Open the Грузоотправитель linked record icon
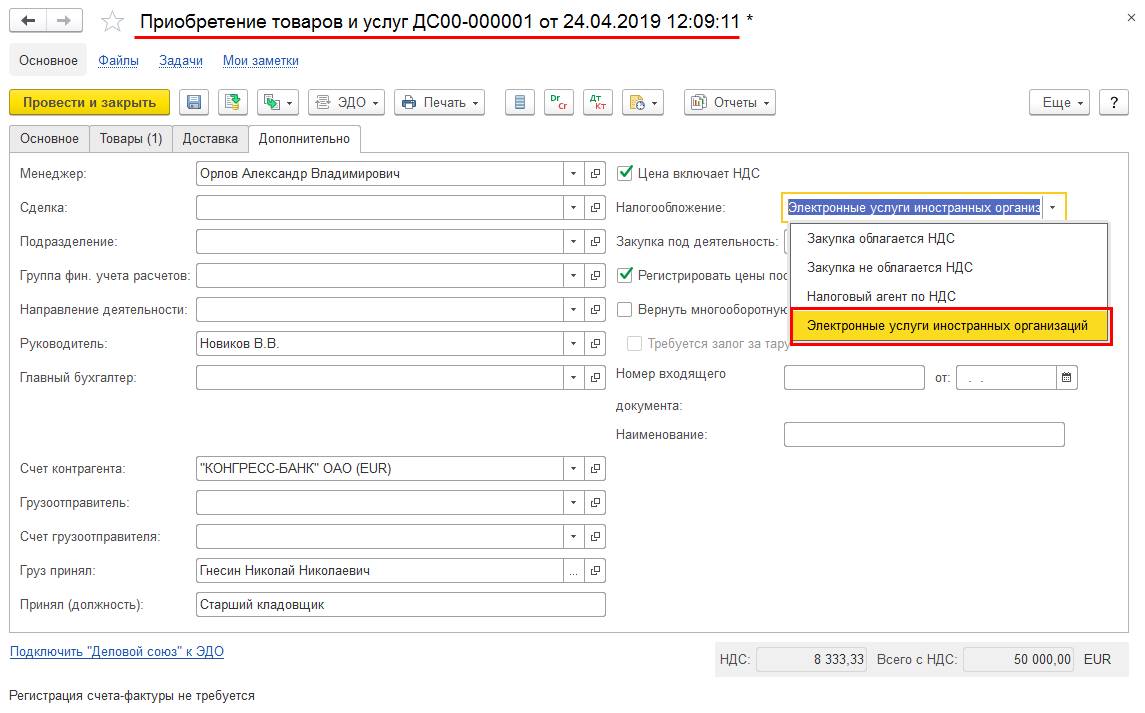Screen dimensions: 1145x713 tap(595, 503)
